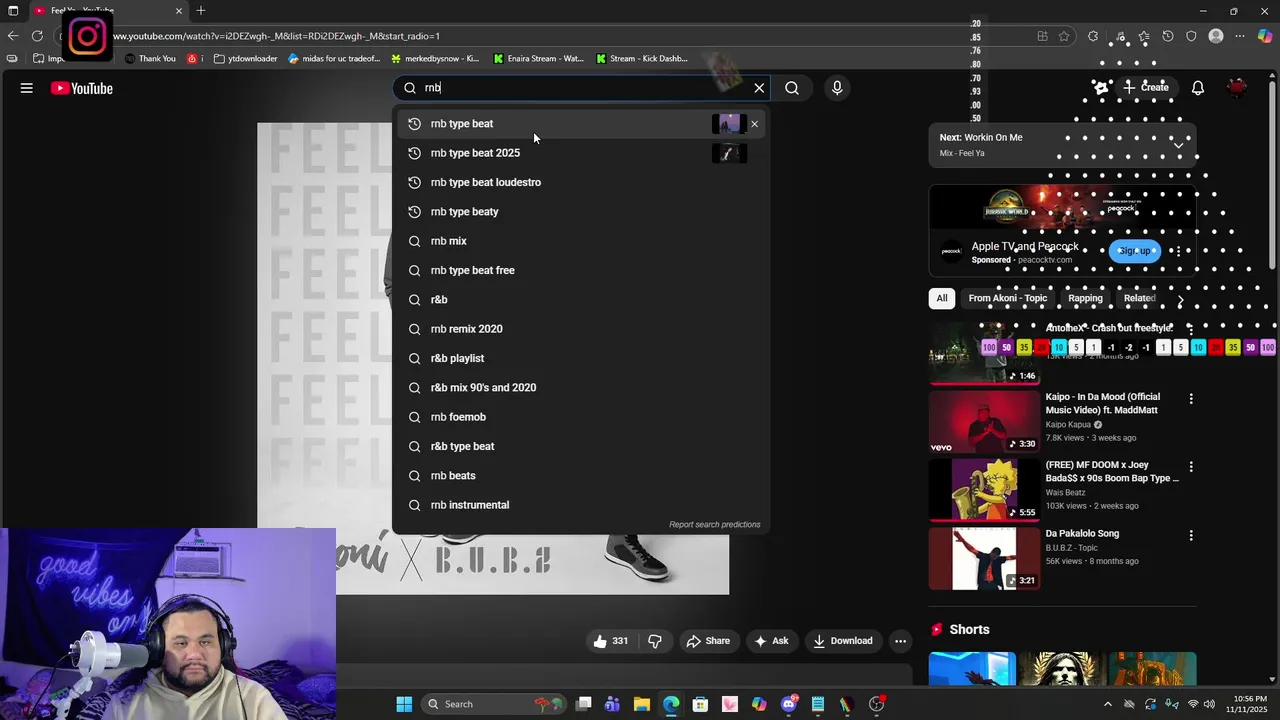
Task: Open Discord from the taskbar
Action: [x=789, y=704]
